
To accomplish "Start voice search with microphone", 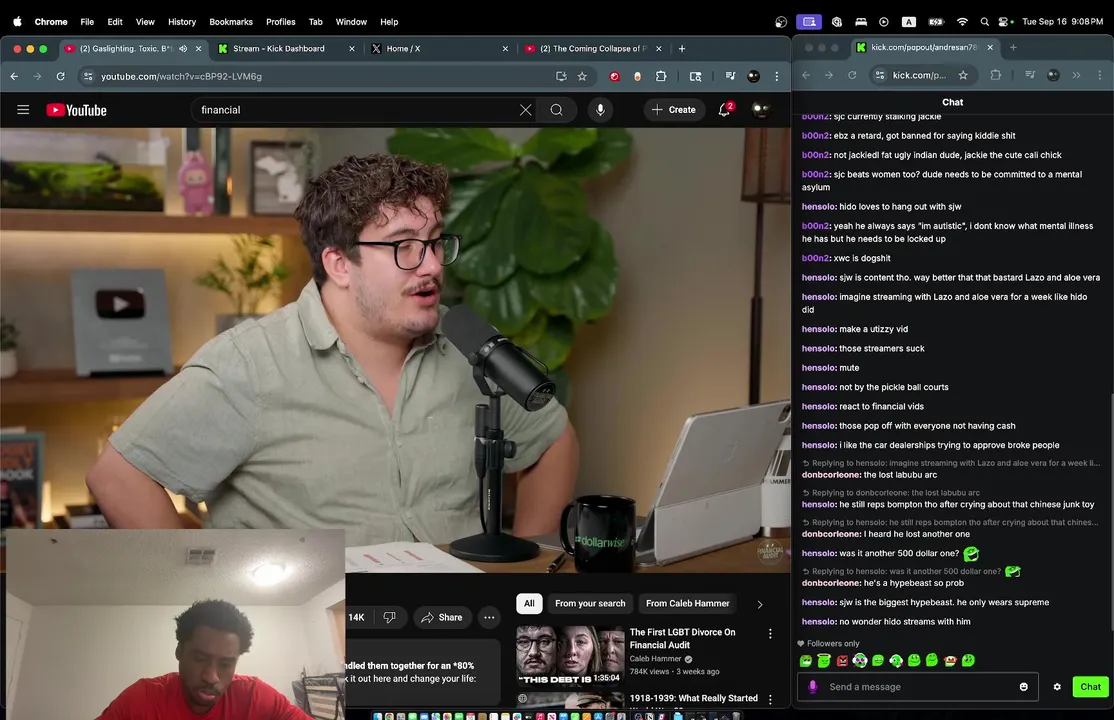I will click(x=600, y=110).
